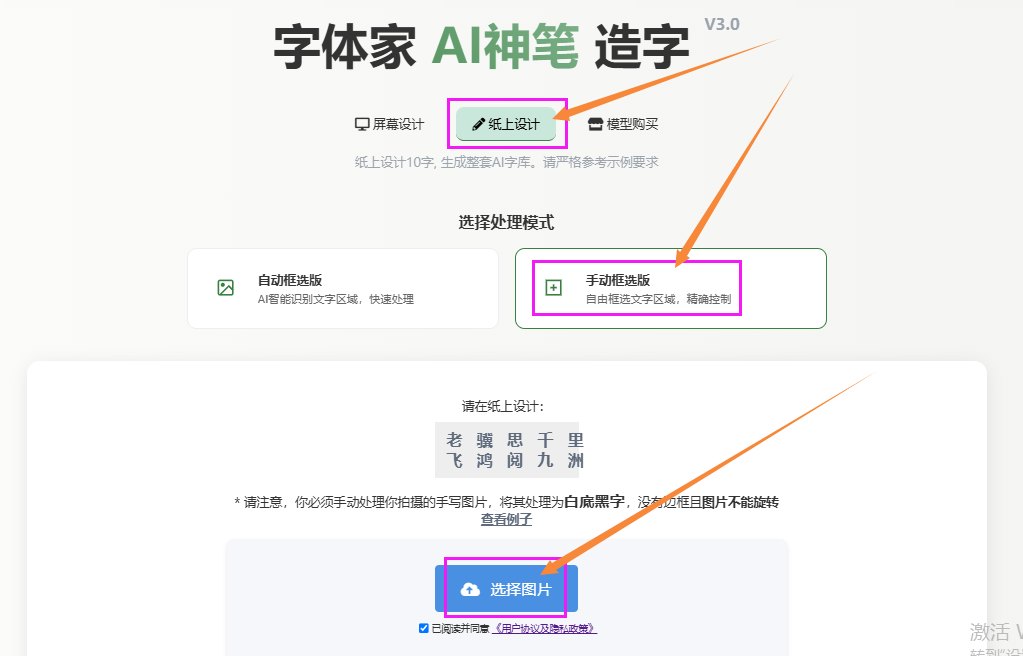Select the 纸上设计 tab
The width and height of the screenshot is (1023, 656).
506,124
